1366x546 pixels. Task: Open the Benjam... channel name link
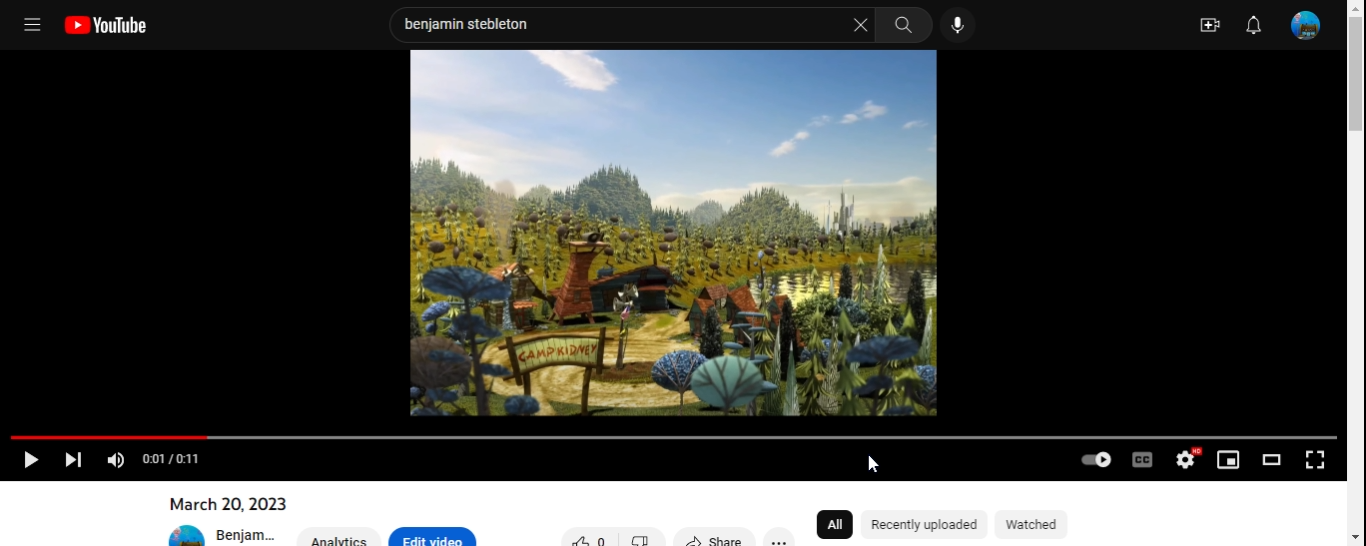click(x=245, y=535)
